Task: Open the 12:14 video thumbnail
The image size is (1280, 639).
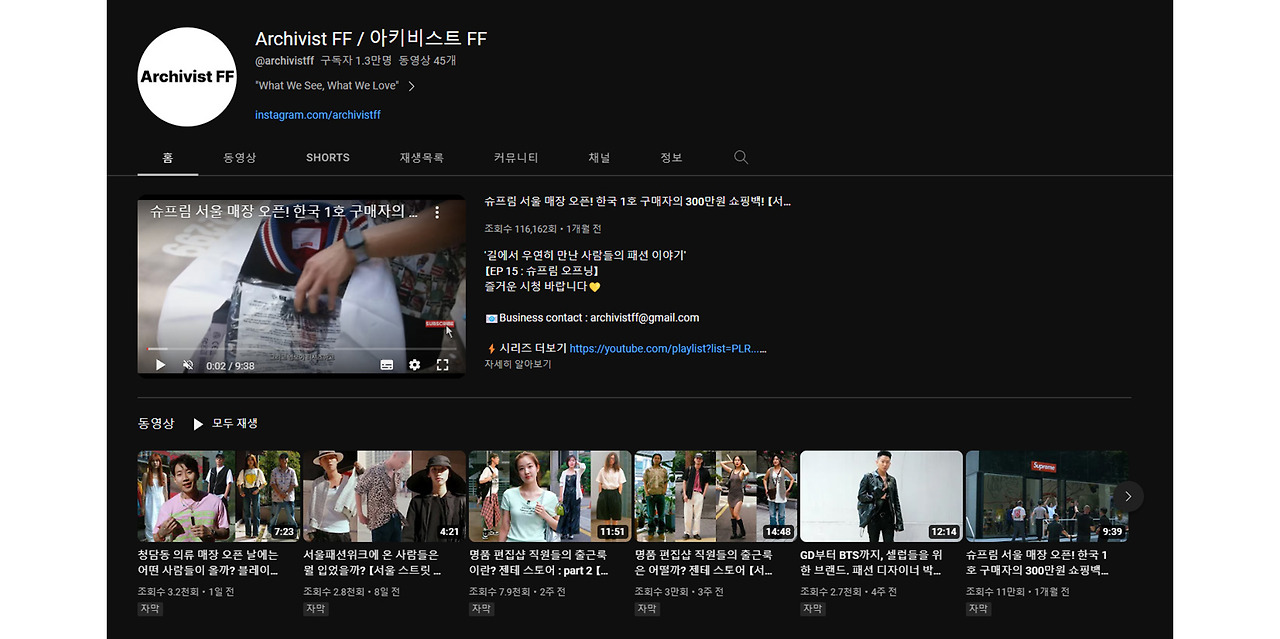Action: 881,496
